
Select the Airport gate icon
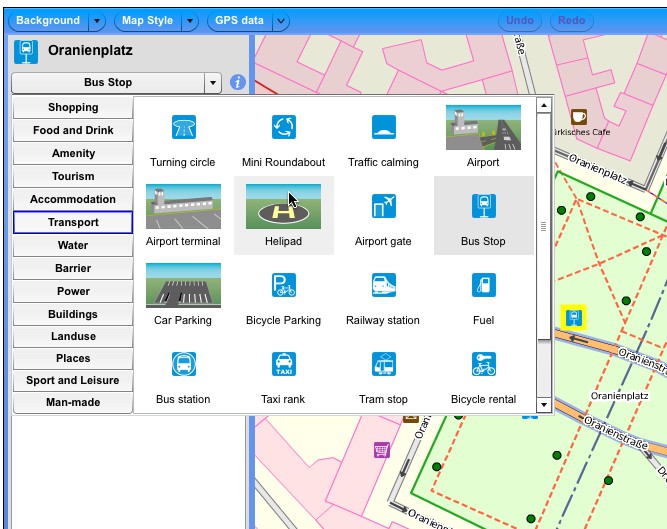pyautogui.click(x=383, y=206)
